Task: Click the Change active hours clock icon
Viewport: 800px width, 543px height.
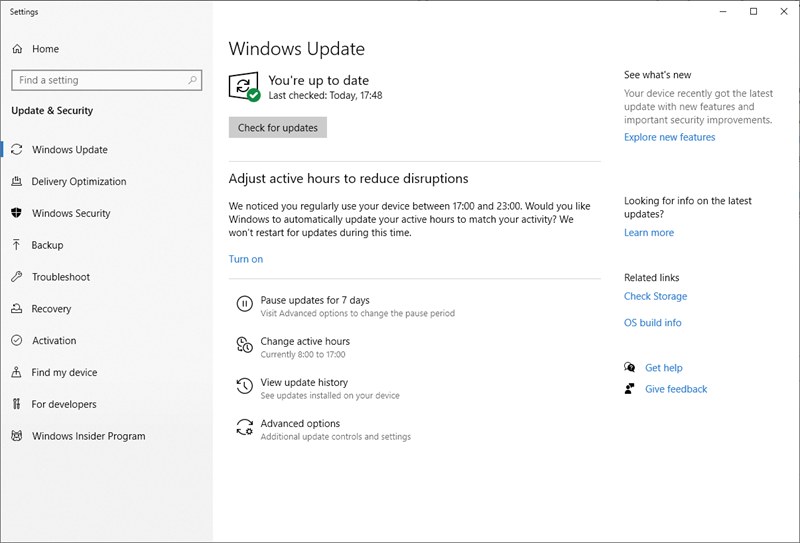Action: tap(244, 346)
